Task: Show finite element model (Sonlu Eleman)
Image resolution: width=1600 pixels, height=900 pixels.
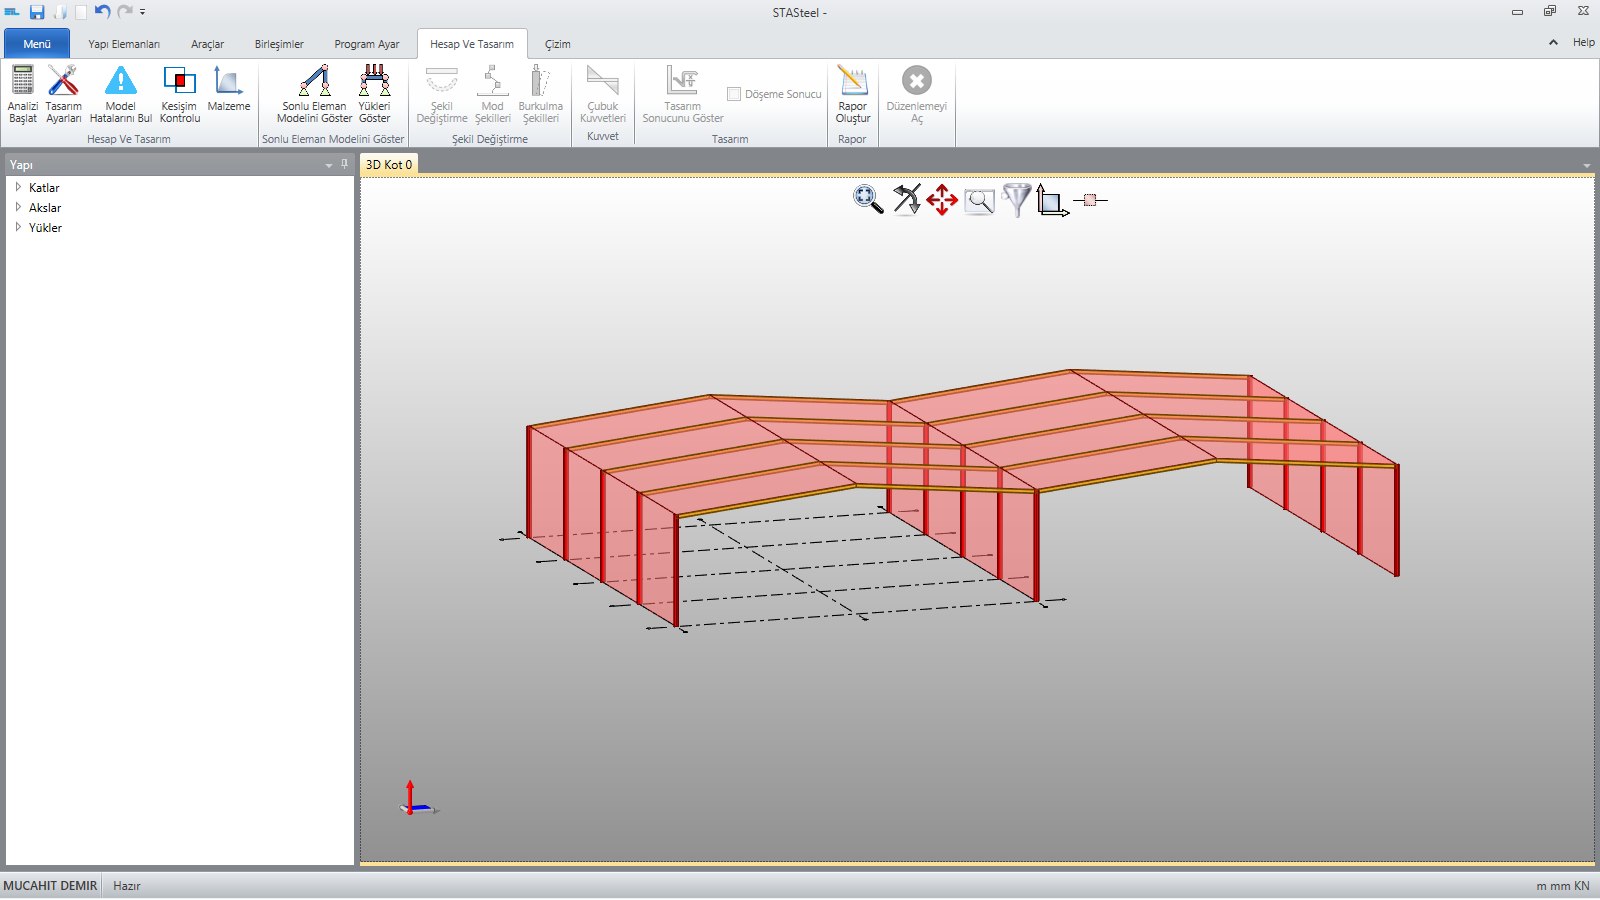Action: pyautogui.click(x=314, y=93)
